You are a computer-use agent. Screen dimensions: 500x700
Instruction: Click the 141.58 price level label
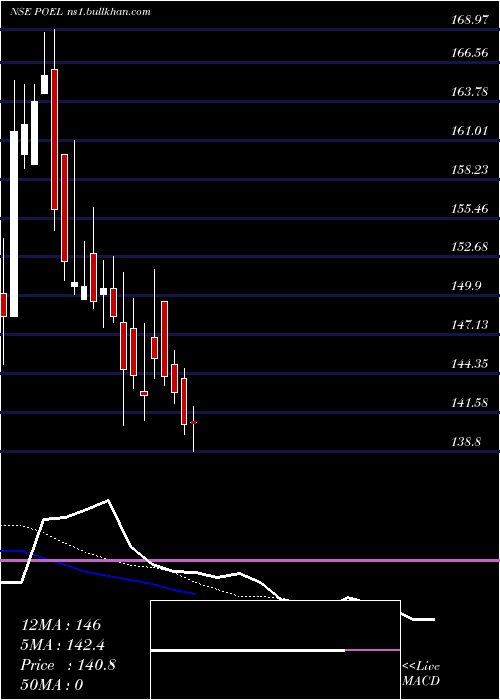click(x=470, y=403)
